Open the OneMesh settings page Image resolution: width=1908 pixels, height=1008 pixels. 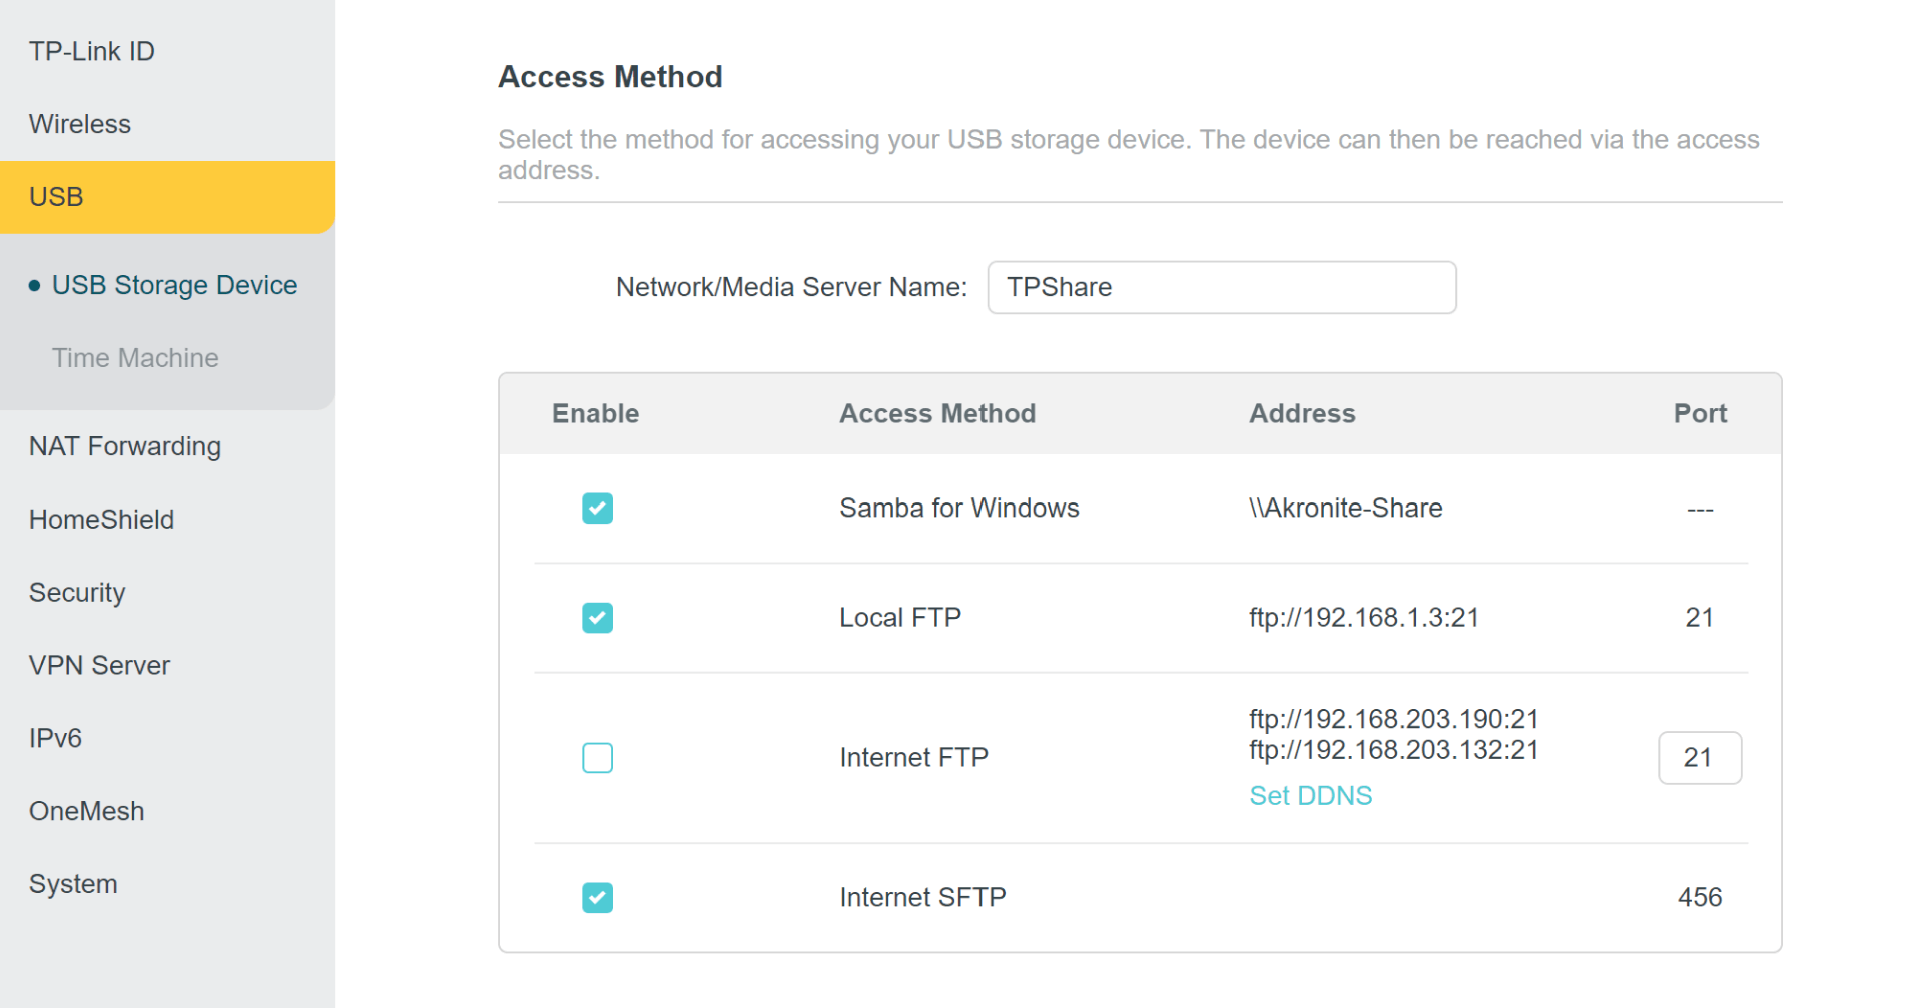(86, 811)
